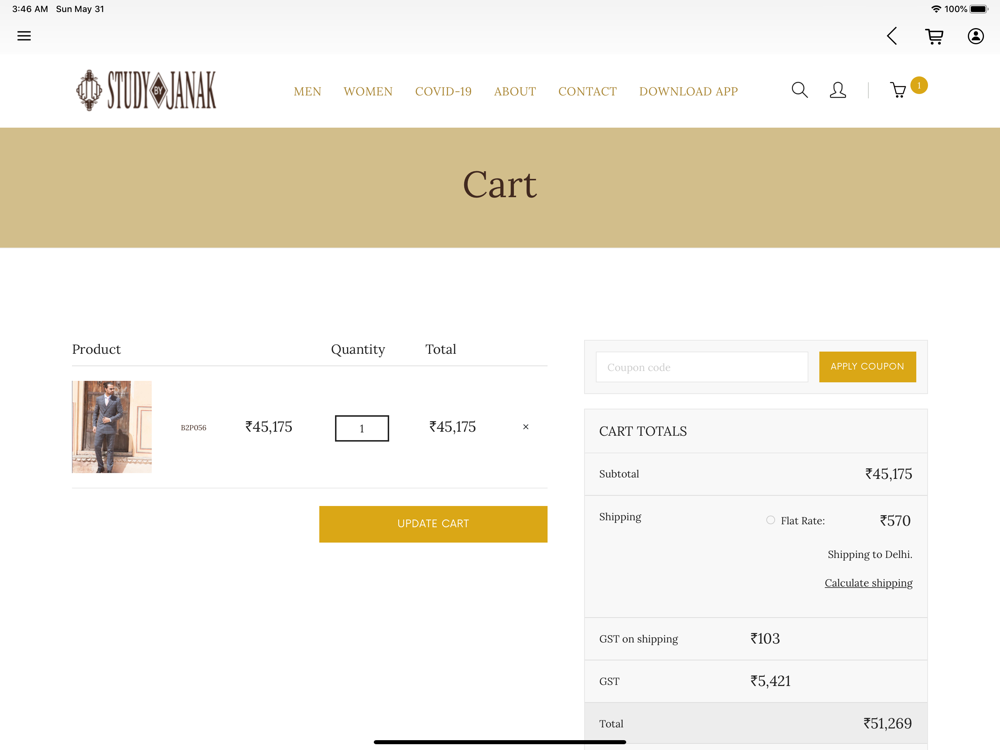Viewport: 1000px width, 750px height.
Task: Click the ₹570 flat rate amount
Action: 895,521
